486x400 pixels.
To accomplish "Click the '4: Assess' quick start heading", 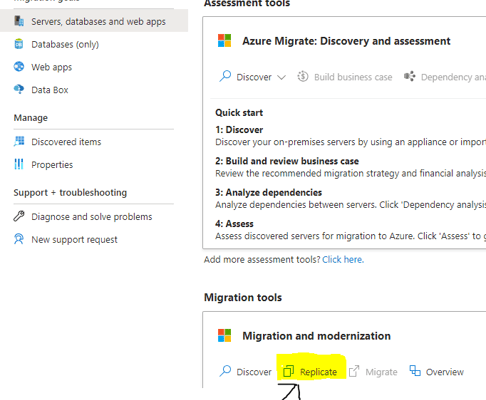I will pos(234,223).
